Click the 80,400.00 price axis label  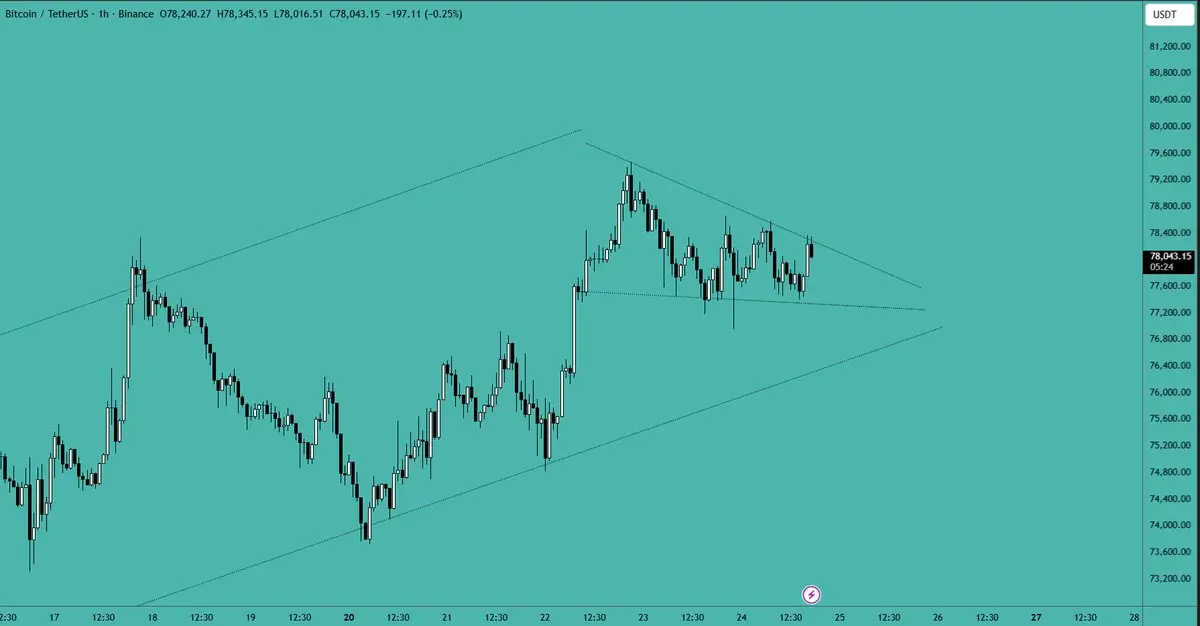click(x=1169, y=100)
